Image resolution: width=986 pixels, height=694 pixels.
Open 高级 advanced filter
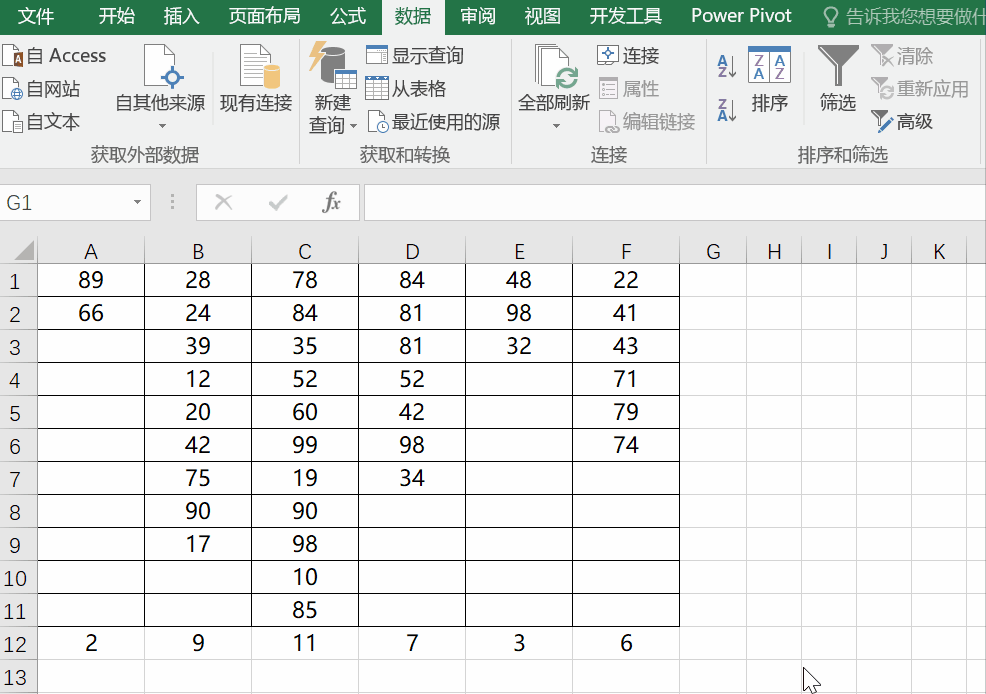(902, 121)
